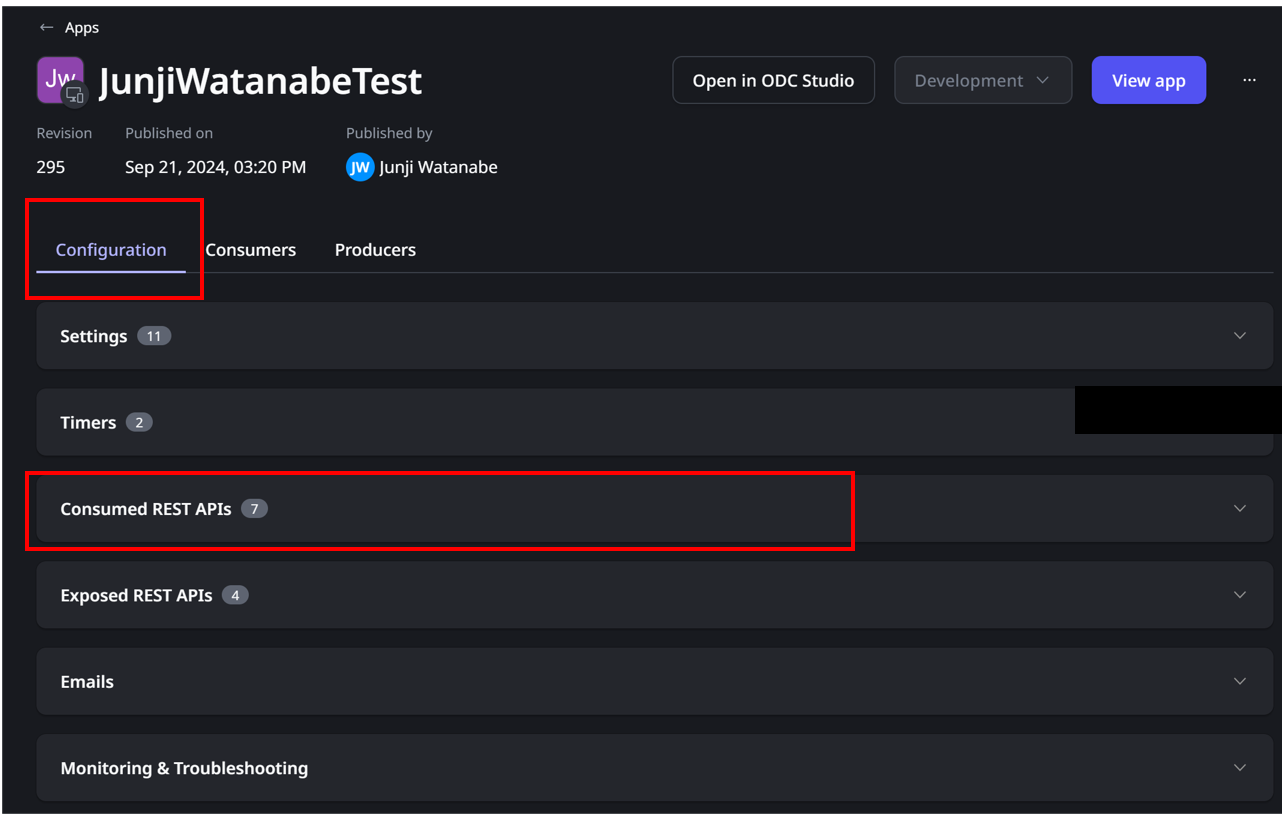Click the Timers count badge showing 2
Image resolution: width=1284 pixels, height=818 pixels.
click(x=140, y=422)
